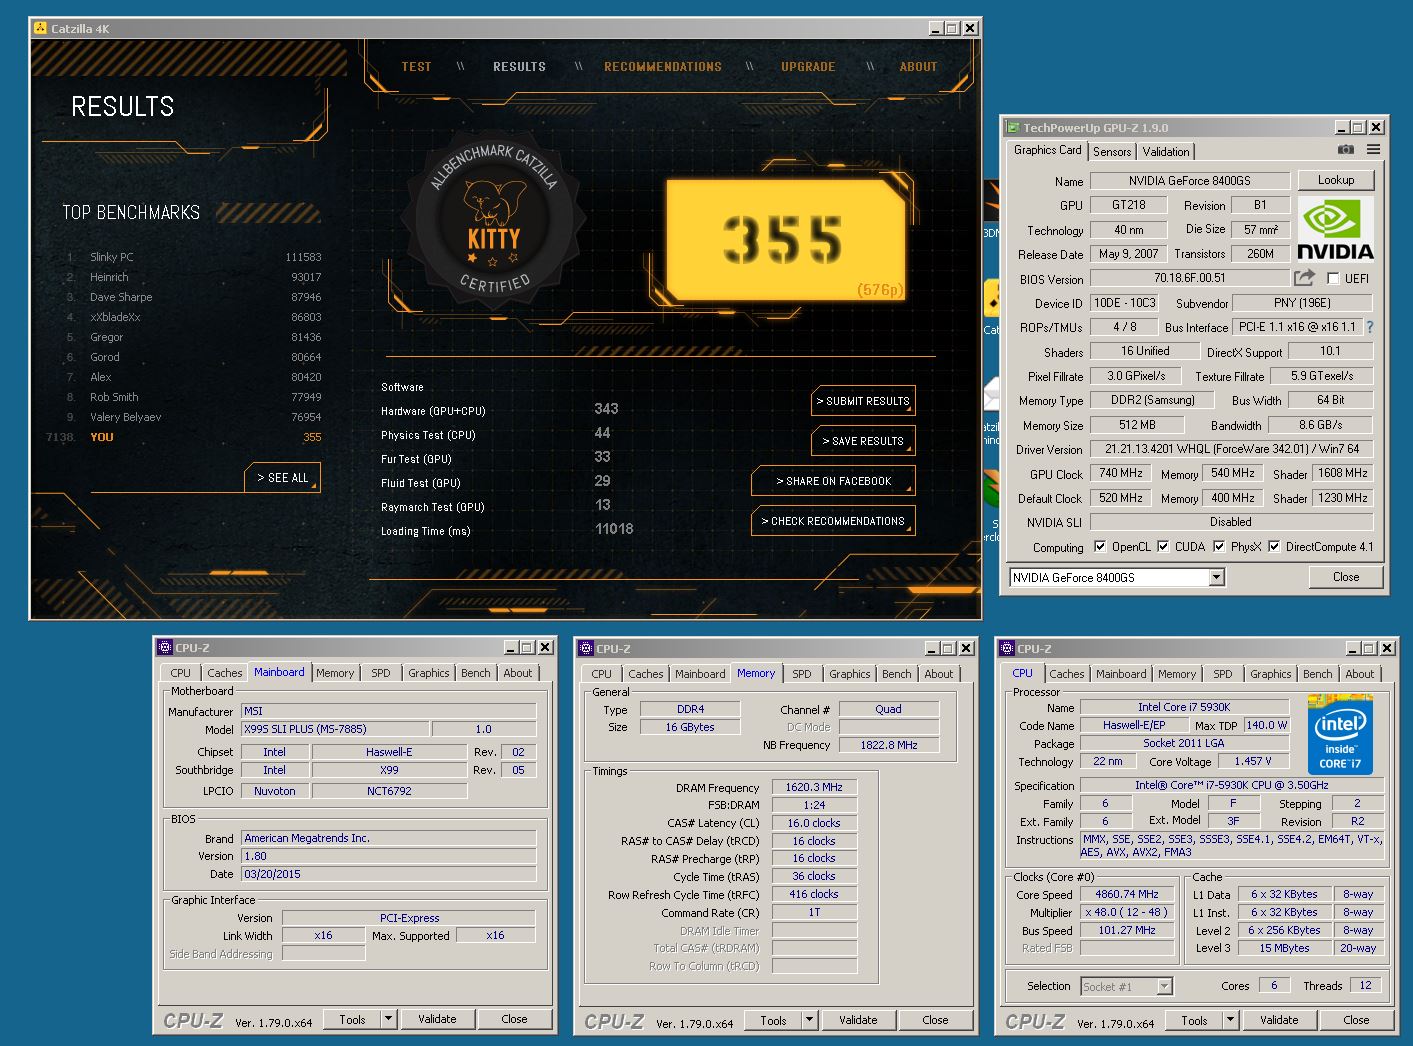Select the YOU row in Top Benchmarks
1413x1046 pixels.
(184, 437)
